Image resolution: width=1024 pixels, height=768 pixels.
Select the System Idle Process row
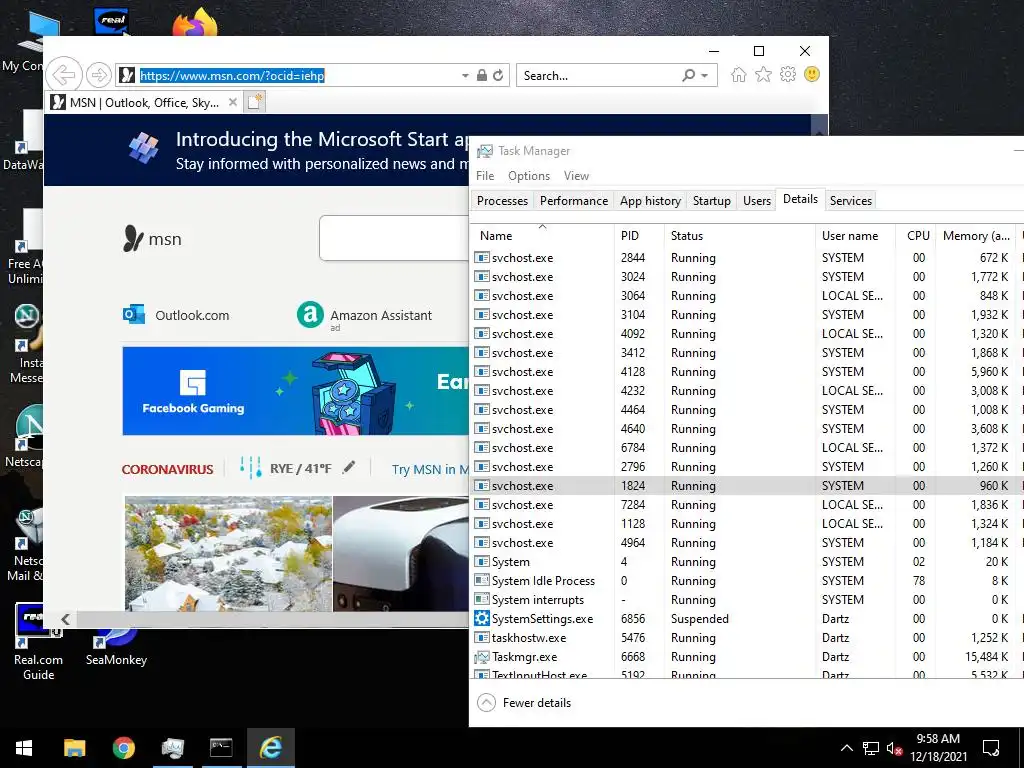coord(746,581)
